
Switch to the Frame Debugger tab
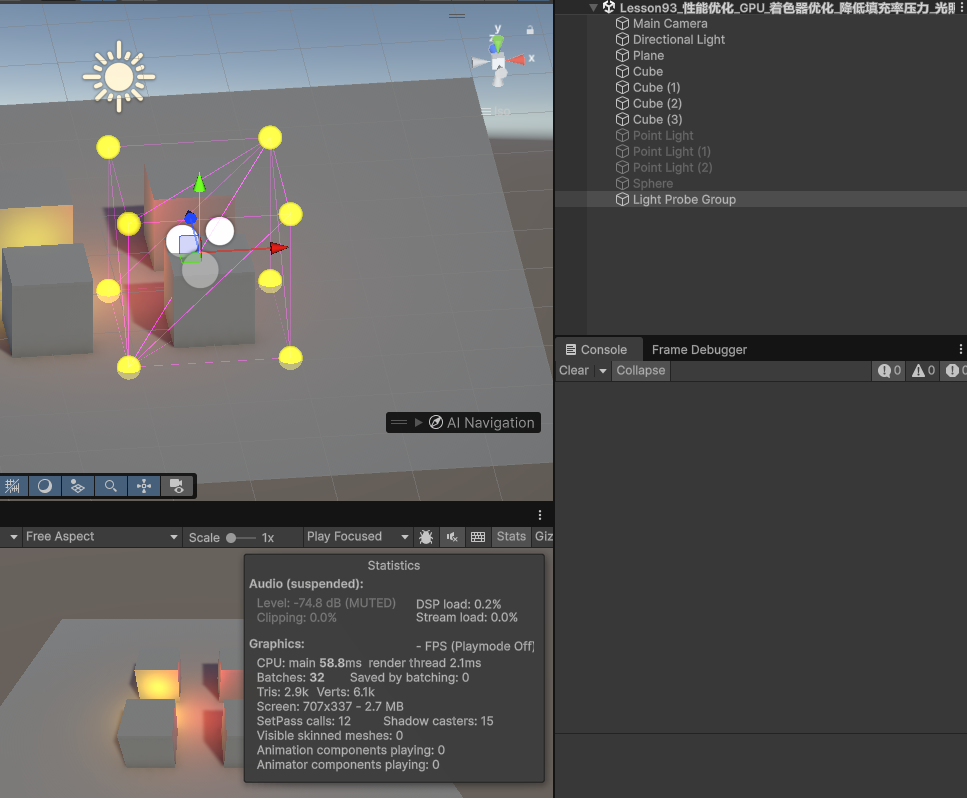pyautogui.click(x=699, y=349)
